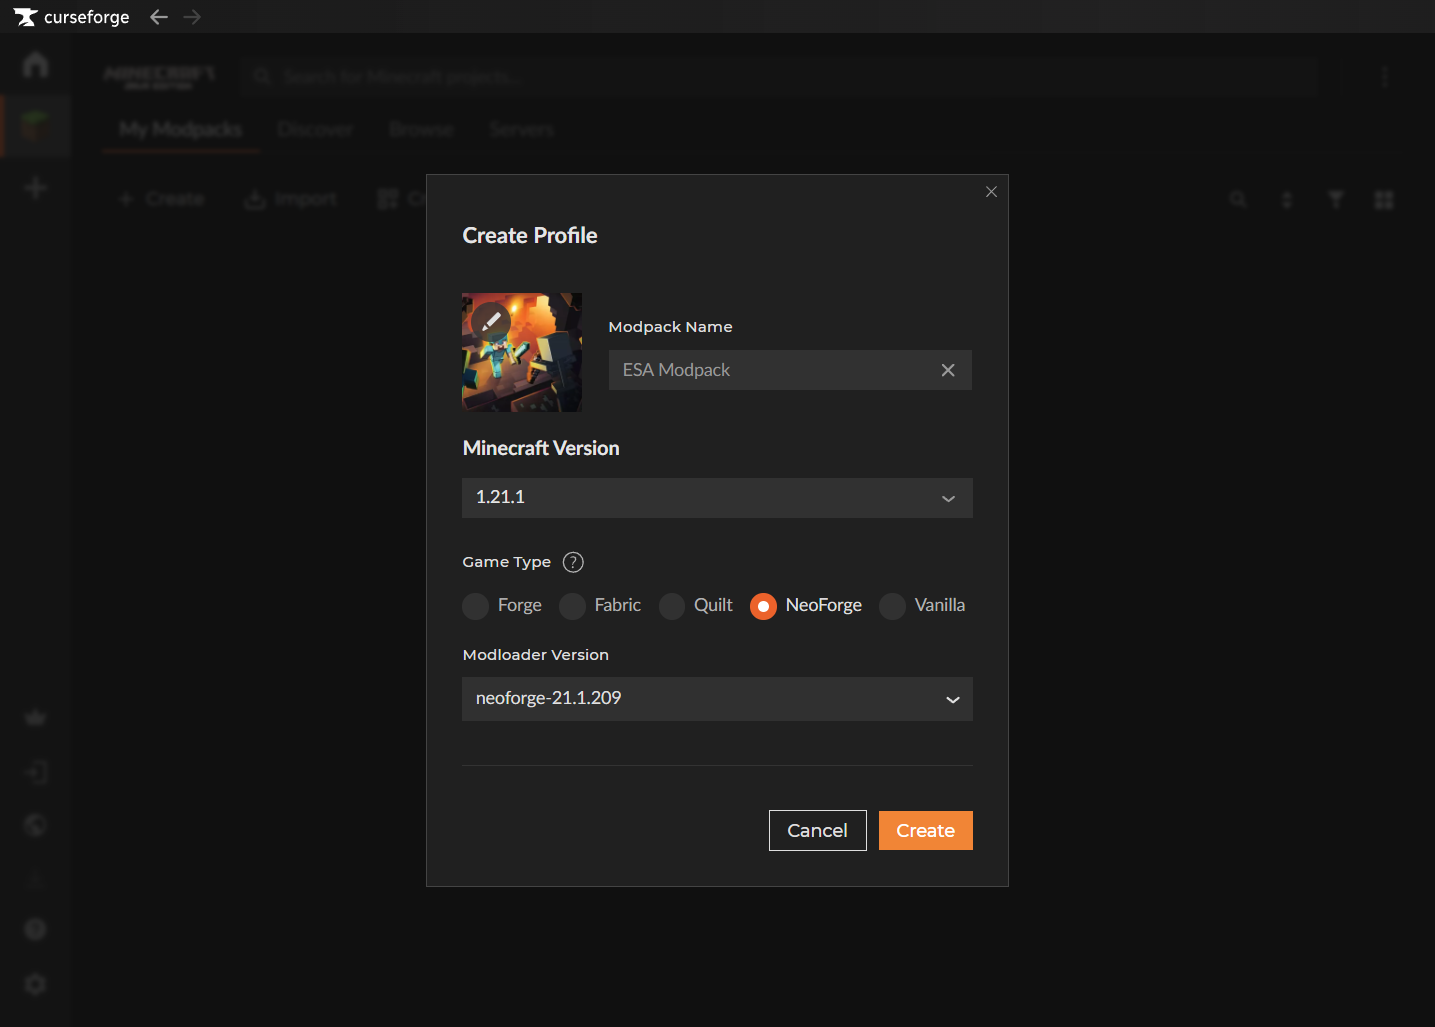Screen dimensions: 1435x1027
Task: Click the pencil edit icon on modpack image
Action: point(491,321)
